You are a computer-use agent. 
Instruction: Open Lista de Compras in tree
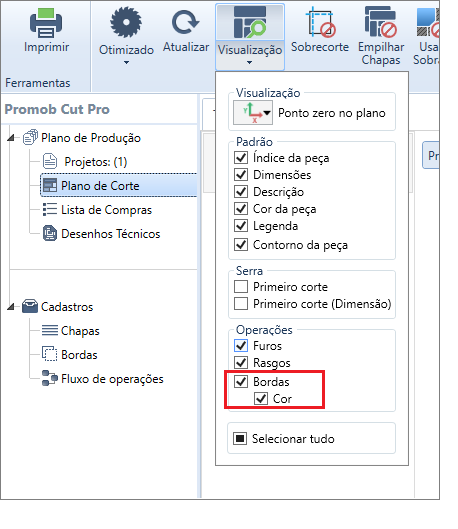97,210
